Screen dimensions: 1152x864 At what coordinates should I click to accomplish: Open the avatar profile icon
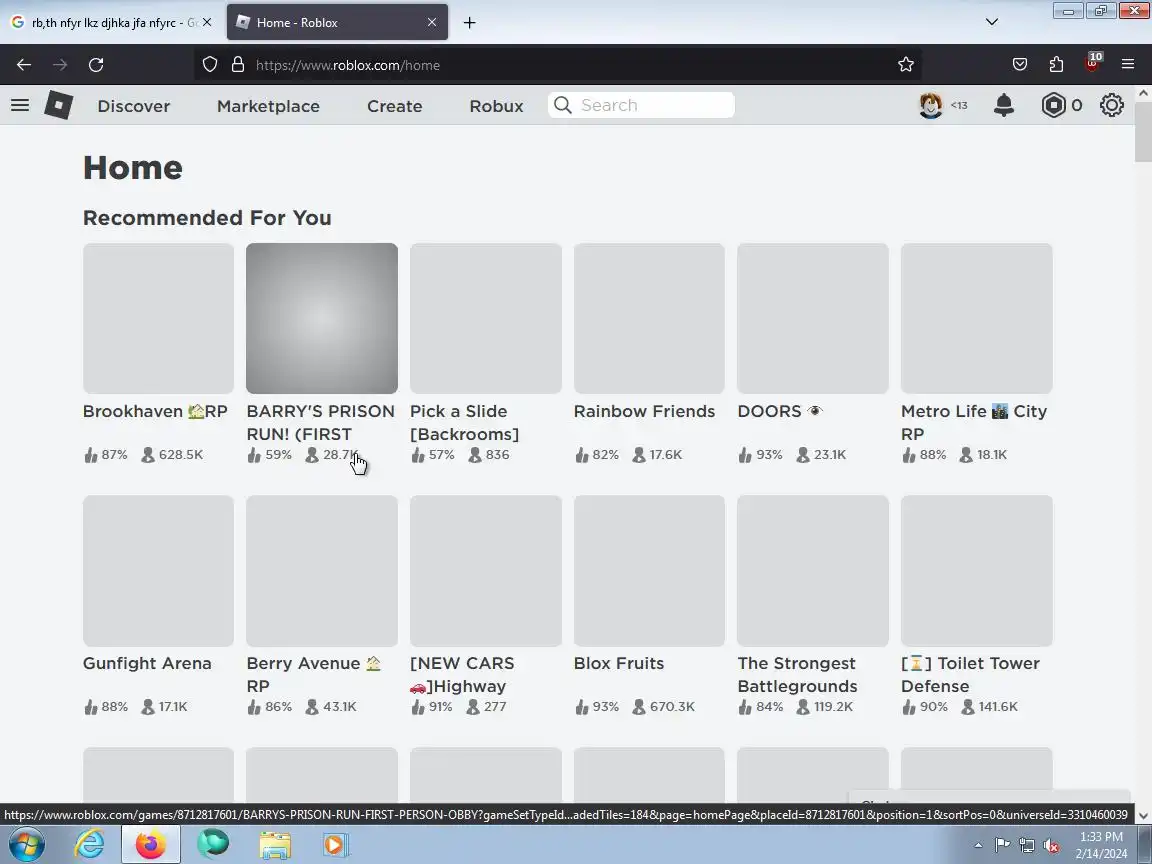pyautogui.click(x=931, y=105)
